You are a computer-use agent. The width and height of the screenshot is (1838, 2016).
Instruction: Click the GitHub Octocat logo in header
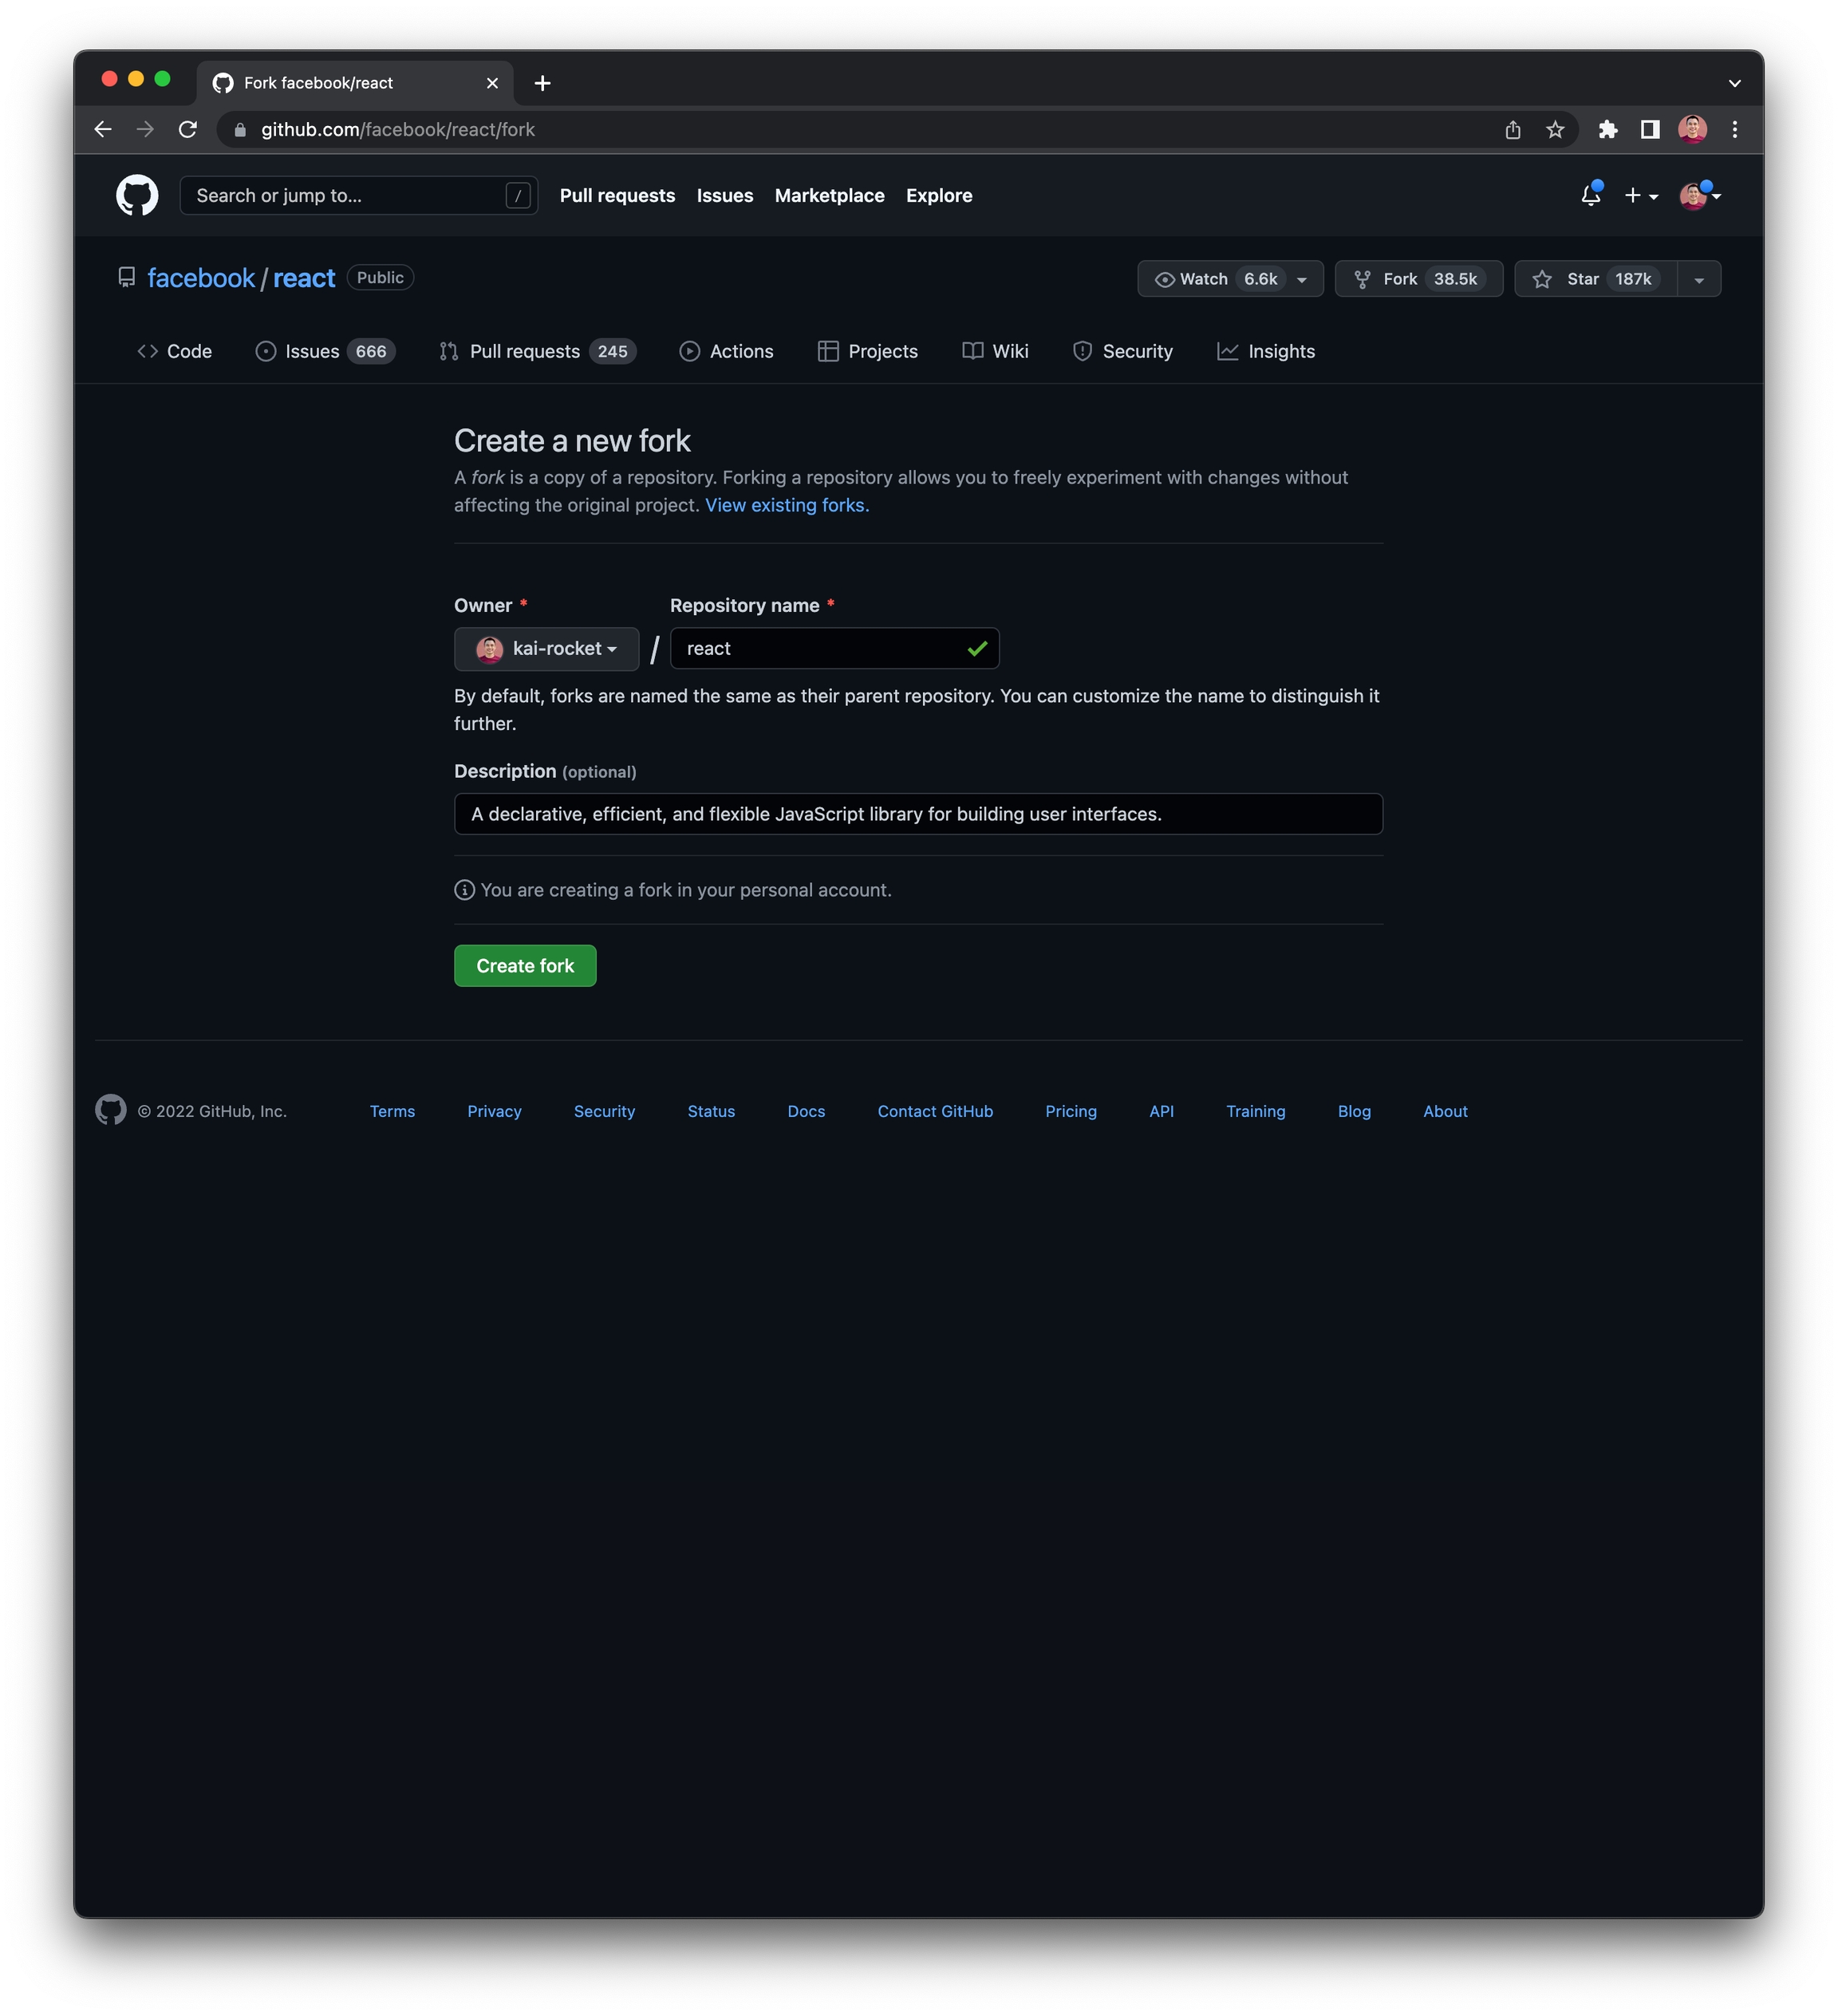137,195
